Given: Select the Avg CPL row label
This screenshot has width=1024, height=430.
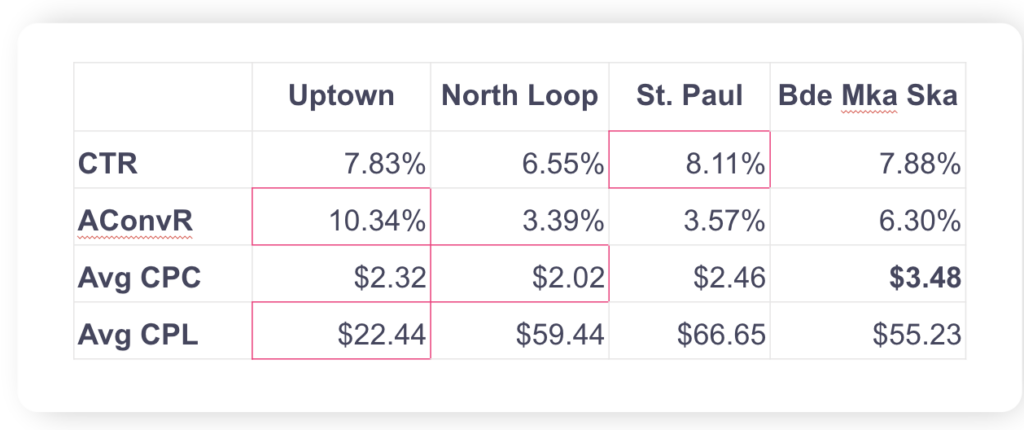Looking at the screenshot, I should point(138,332).
